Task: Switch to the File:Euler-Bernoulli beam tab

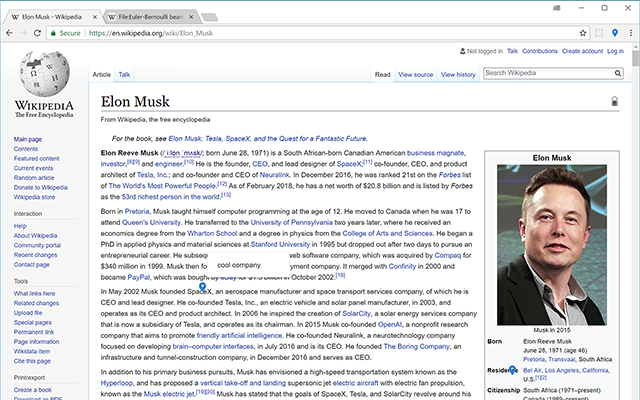Action: coord(151,17)
